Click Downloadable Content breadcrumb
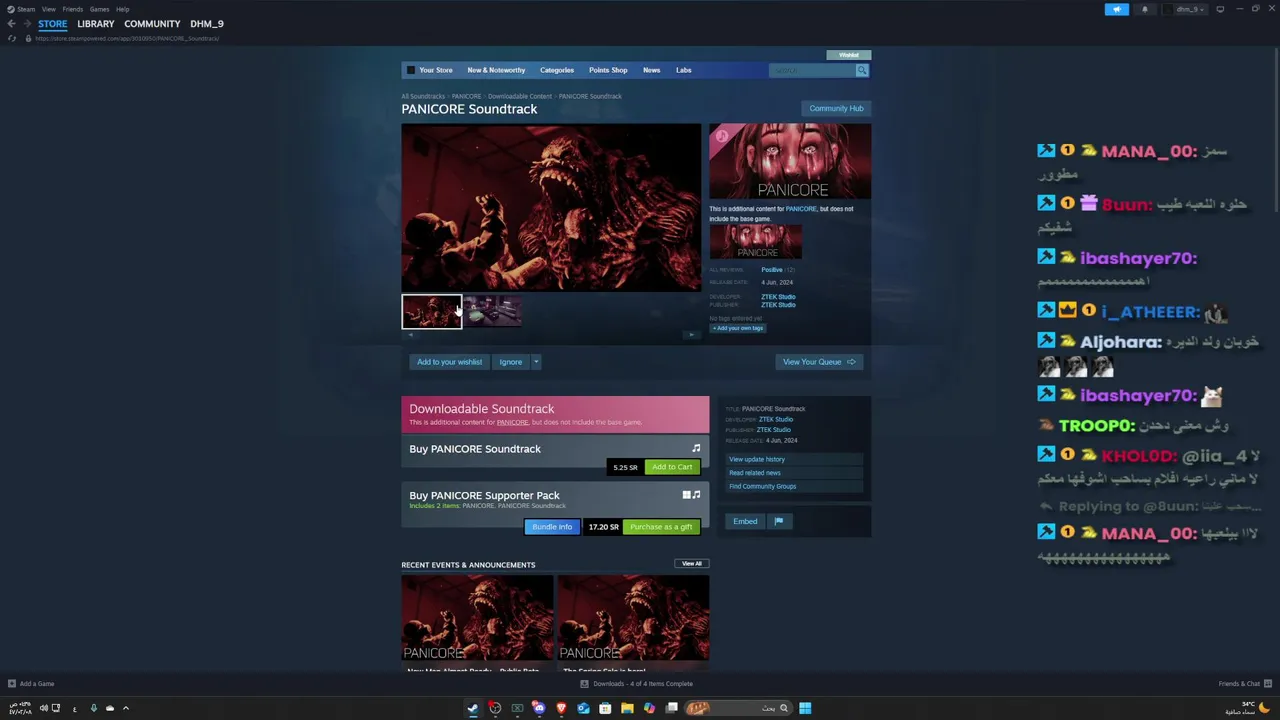This screenshot has width=1280, height=720. point(519,96)
